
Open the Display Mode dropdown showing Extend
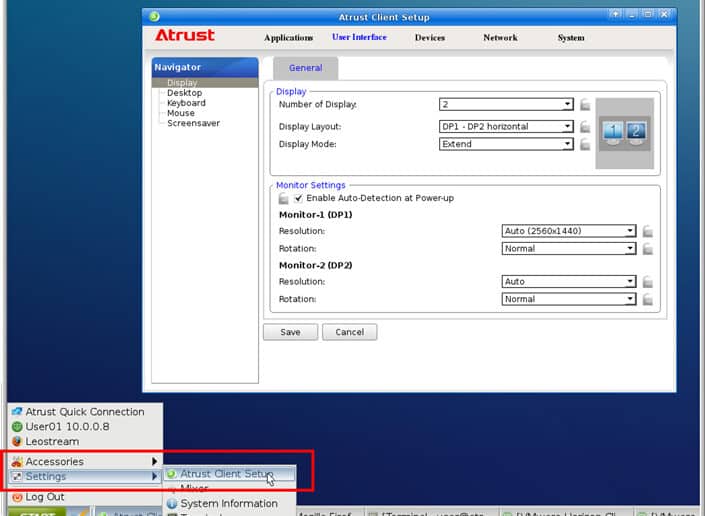pos(506,144)
